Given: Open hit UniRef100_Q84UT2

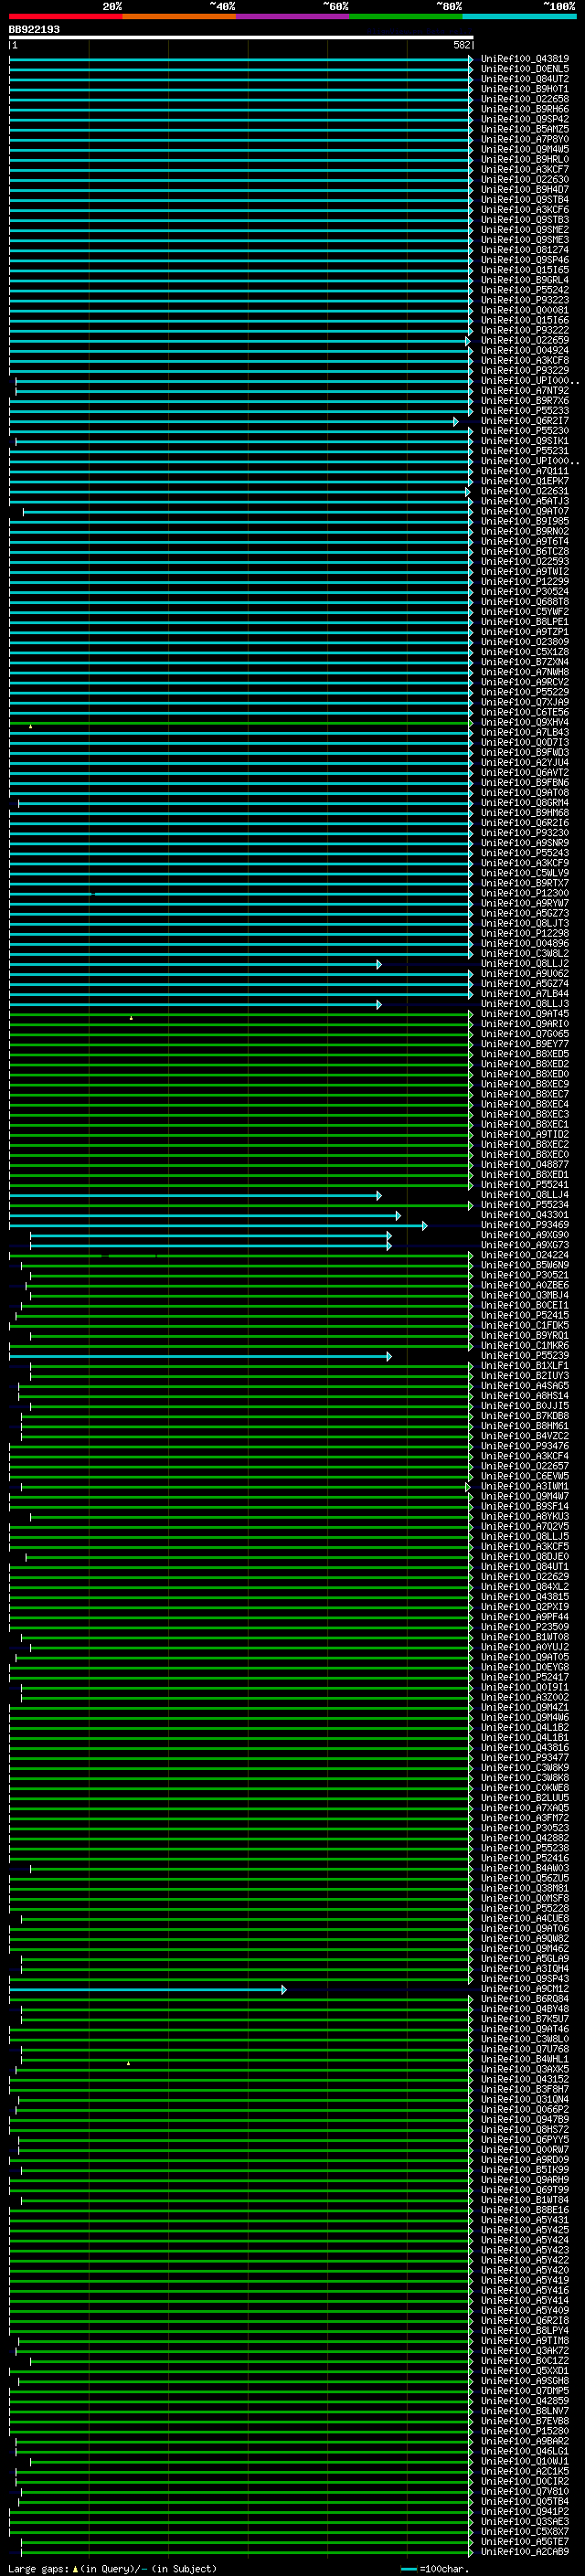Looking at the screenshot, I should click(525, 79).
